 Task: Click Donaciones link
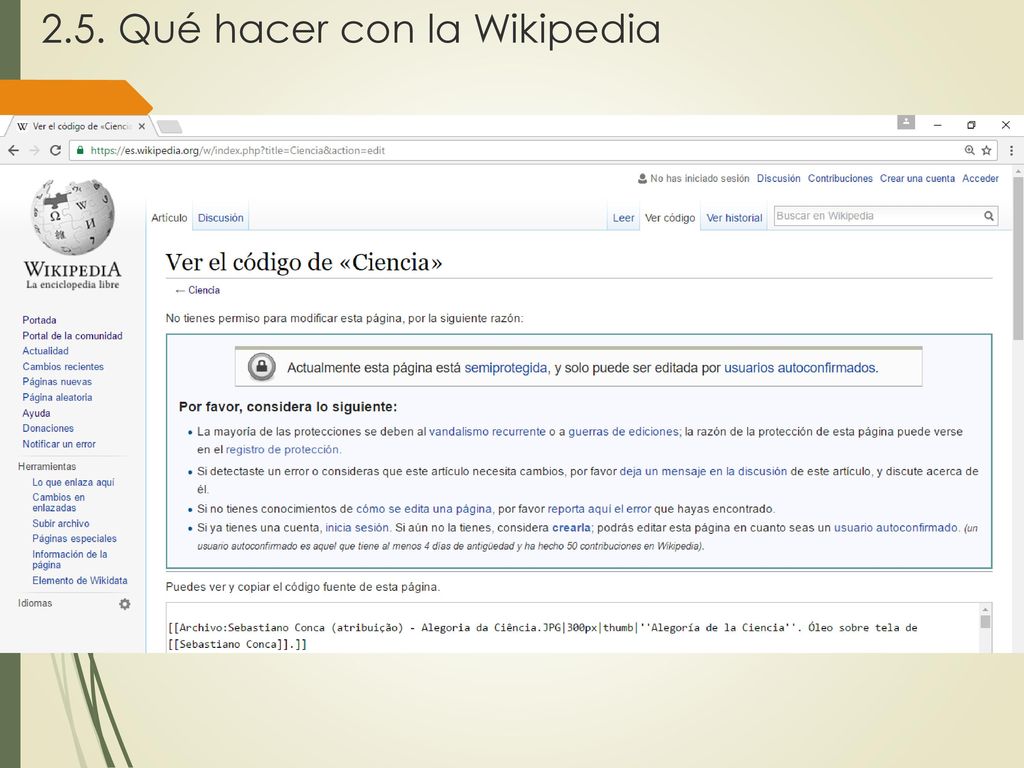tap(48, 428)
